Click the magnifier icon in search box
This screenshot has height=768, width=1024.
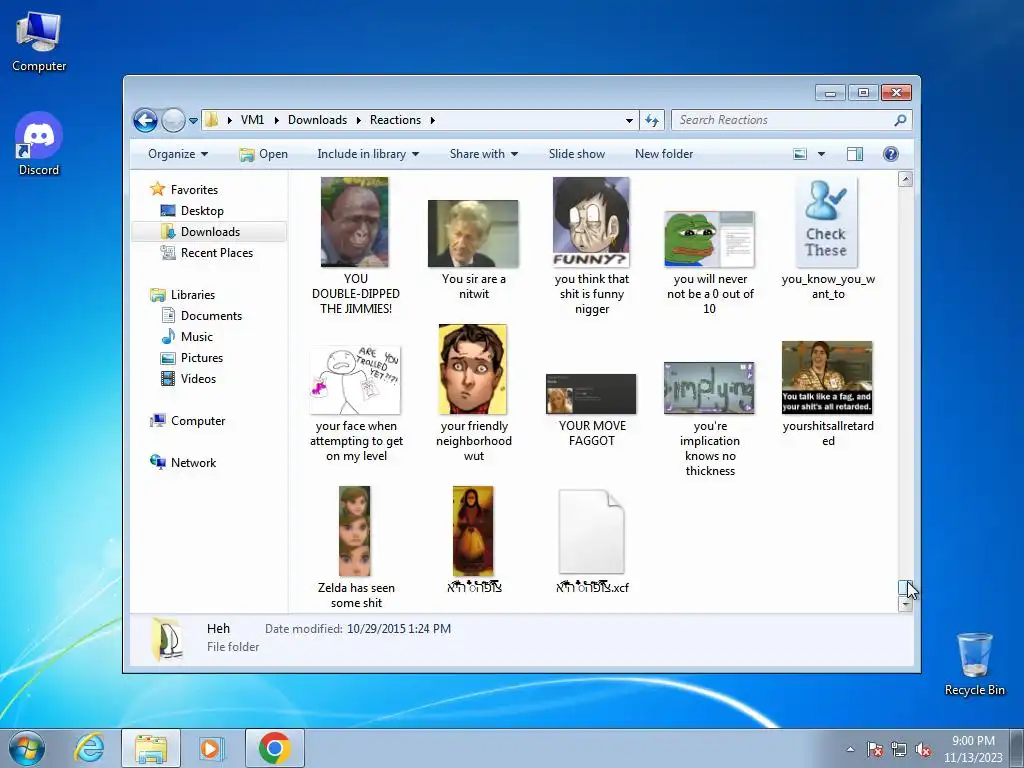[901, 120]
